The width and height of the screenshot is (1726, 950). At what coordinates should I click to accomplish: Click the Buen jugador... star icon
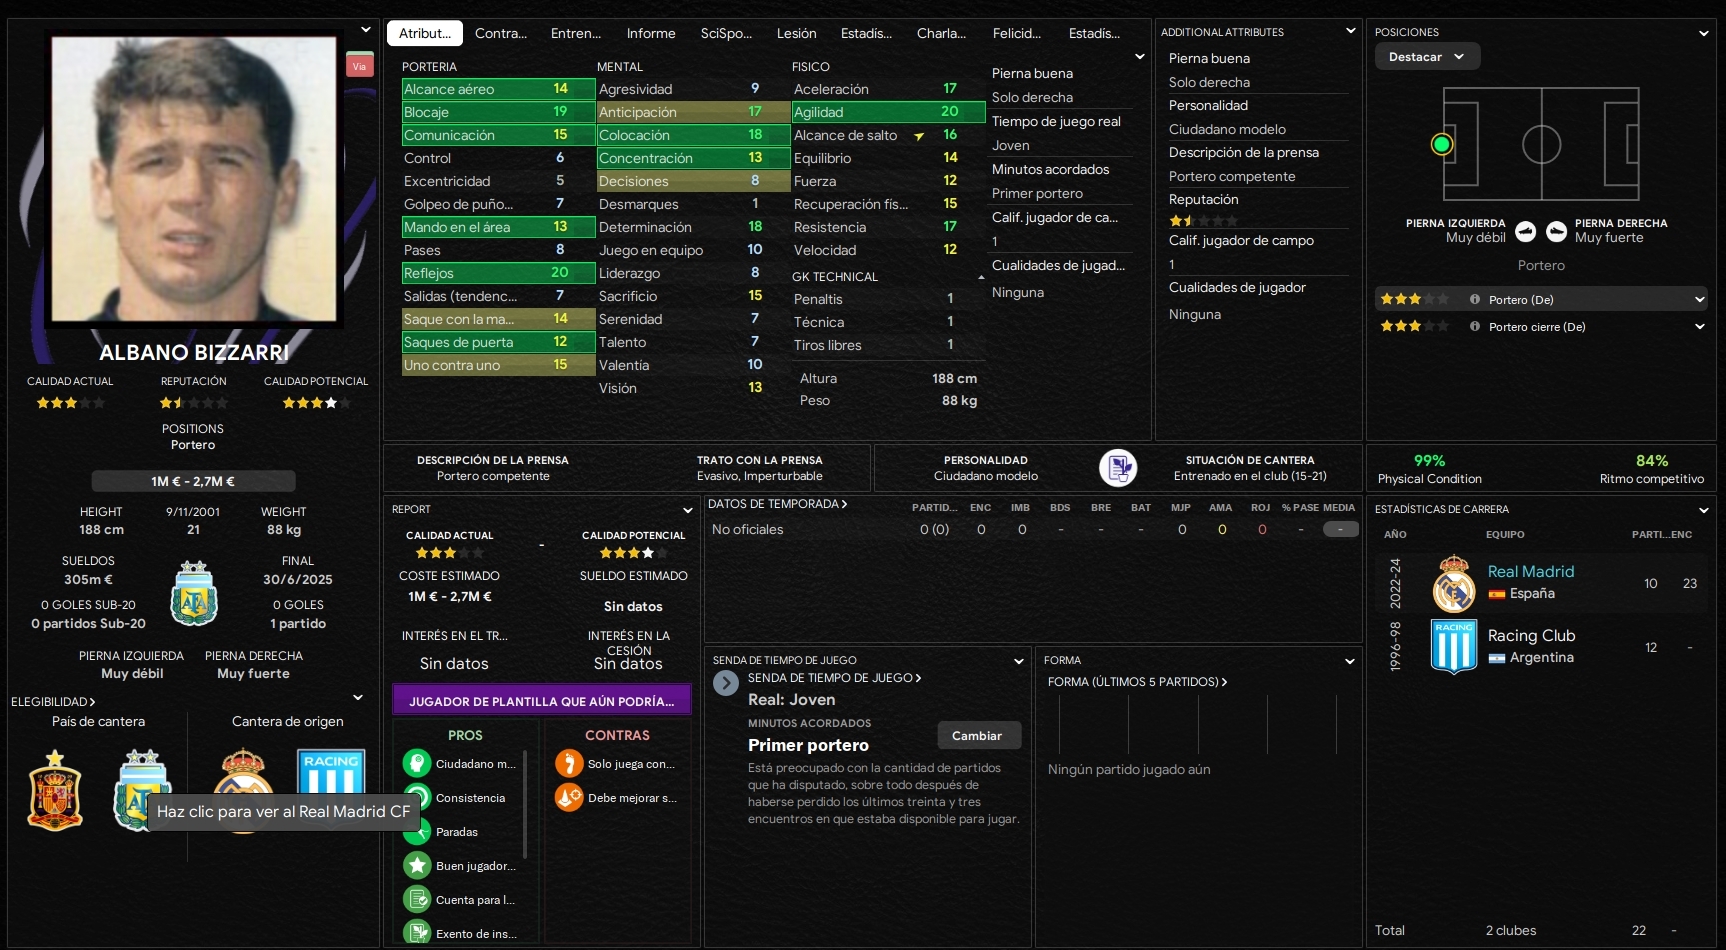point(417,866)
